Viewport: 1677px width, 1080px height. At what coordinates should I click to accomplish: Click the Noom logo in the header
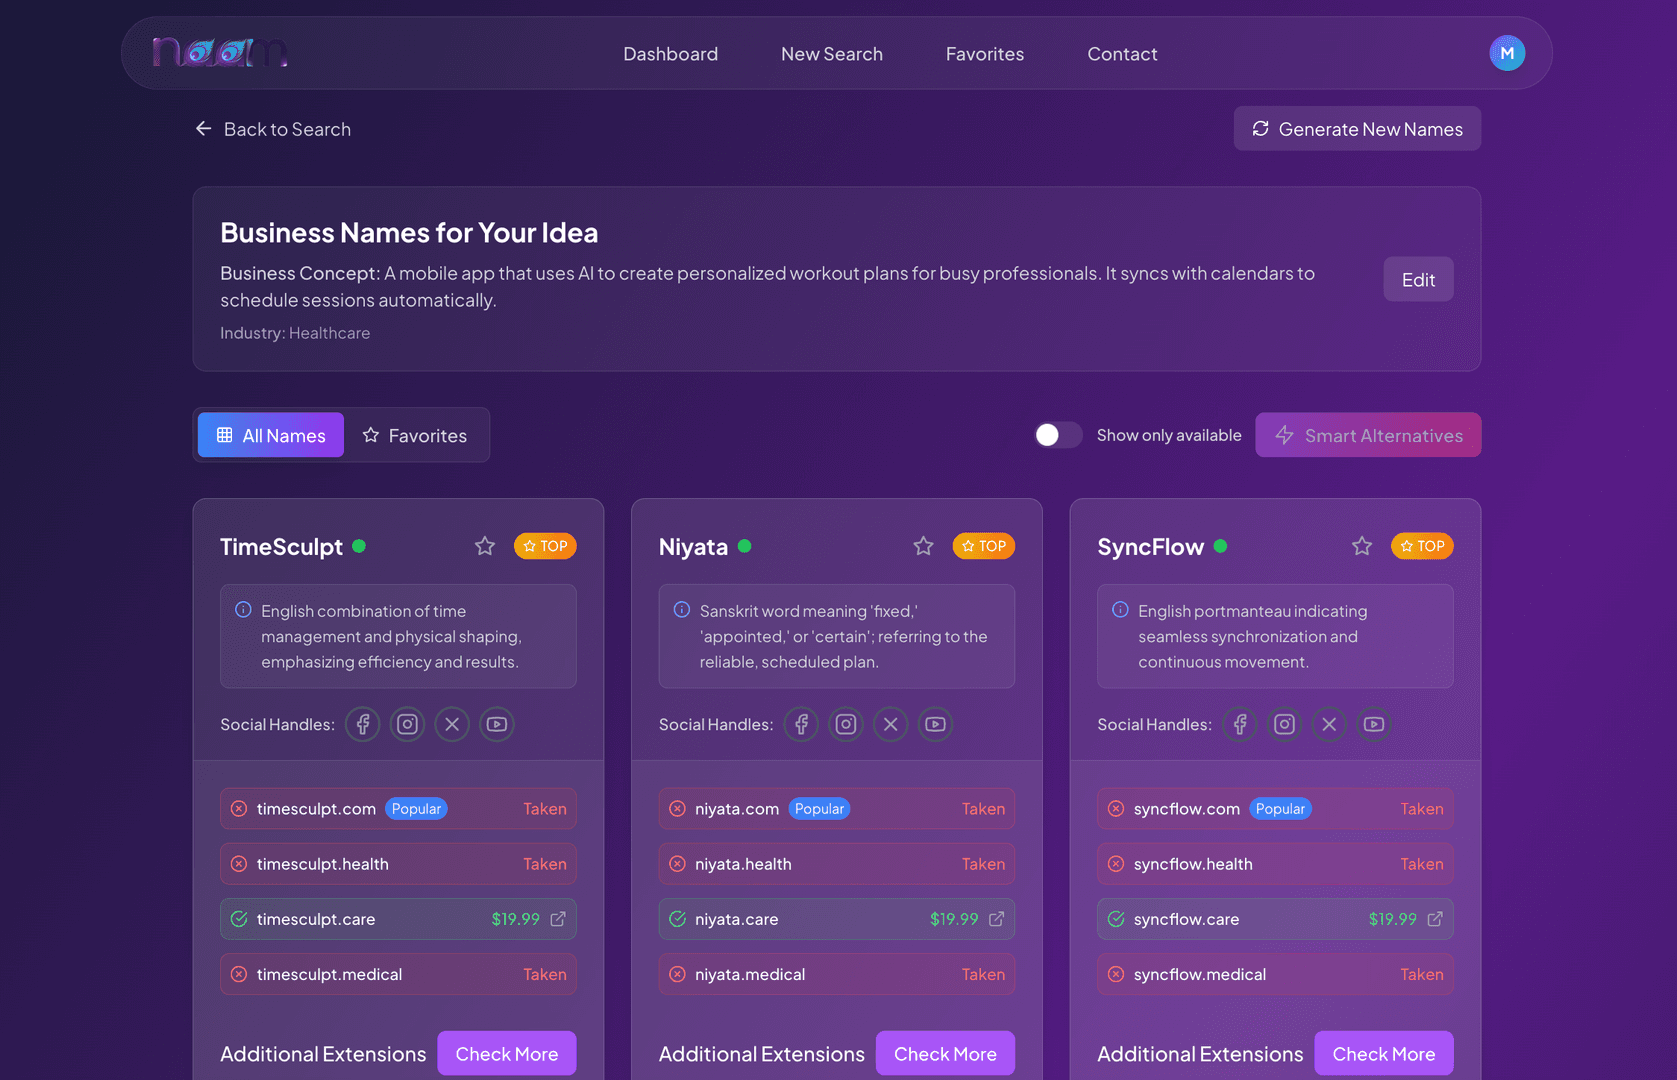(220, 53)
